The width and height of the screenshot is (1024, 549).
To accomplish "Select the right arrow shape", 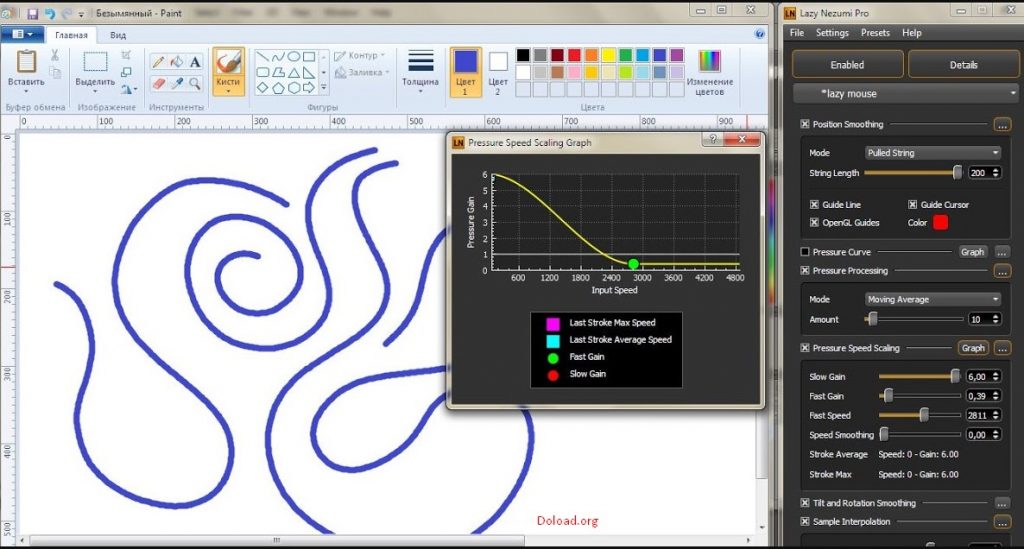I will pyautogui.click(x=309, y=87).
